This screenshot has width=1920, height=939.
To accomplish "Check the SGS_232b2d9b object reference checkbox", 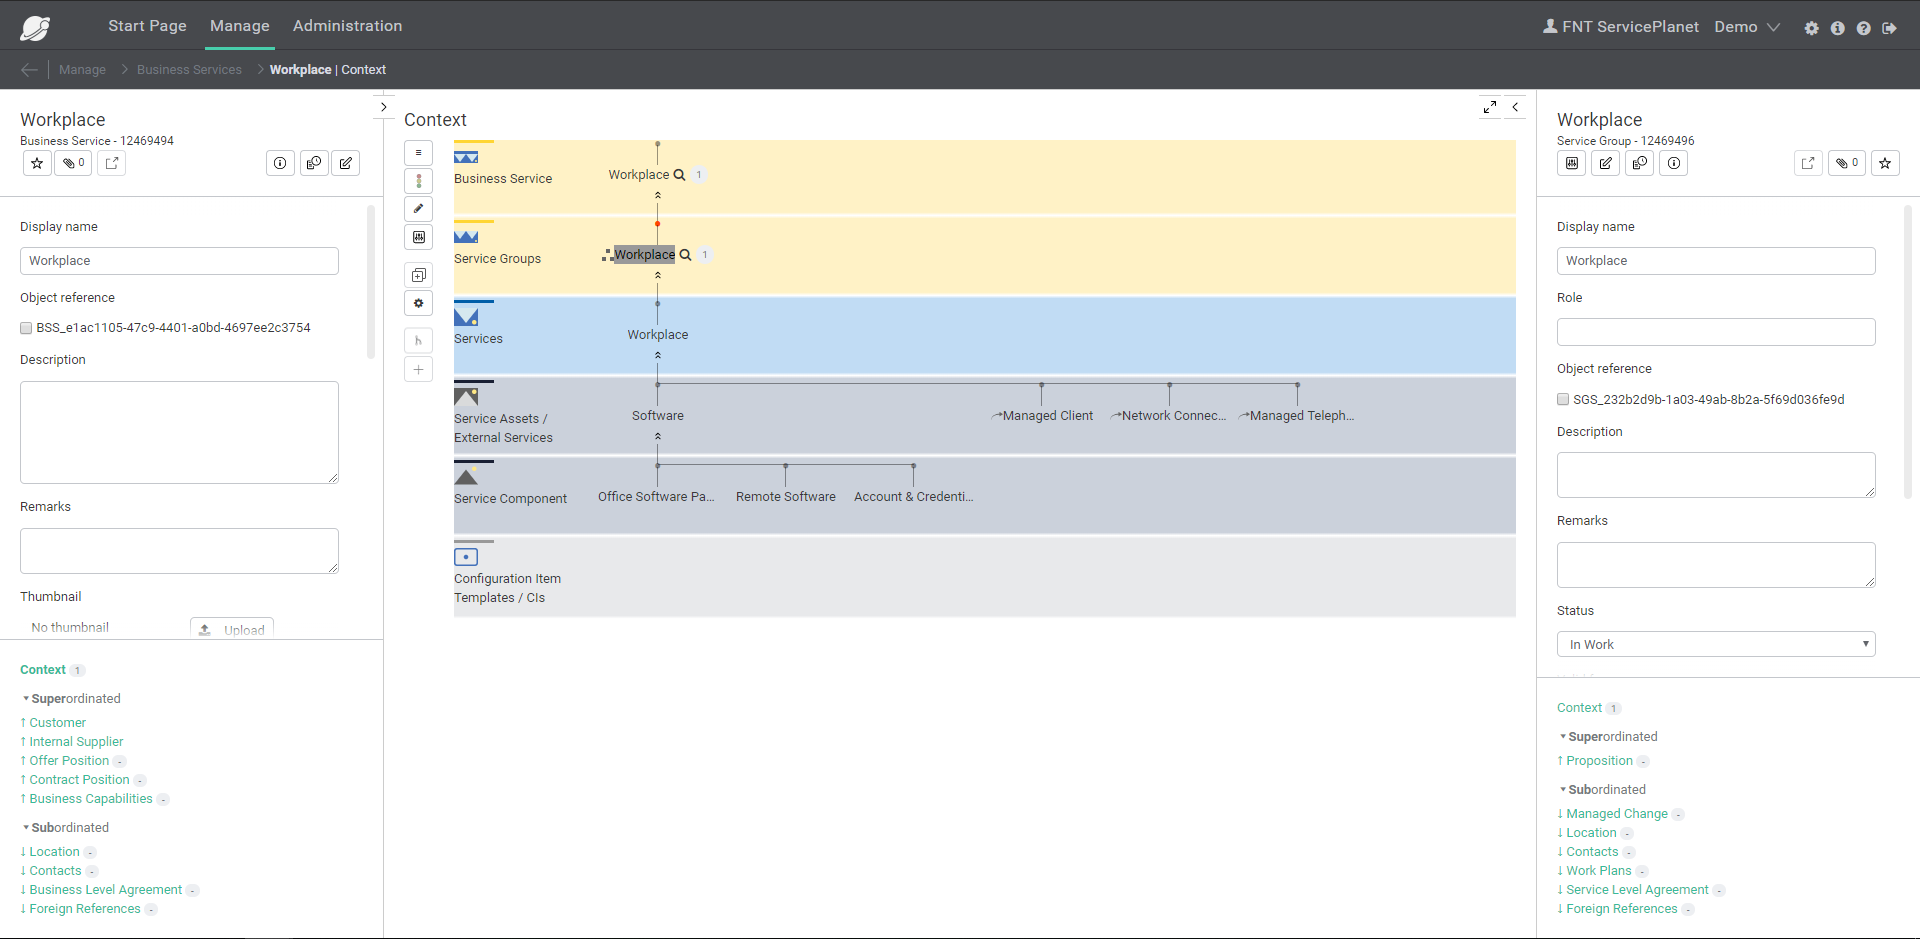I will [x=1563, y=400].
